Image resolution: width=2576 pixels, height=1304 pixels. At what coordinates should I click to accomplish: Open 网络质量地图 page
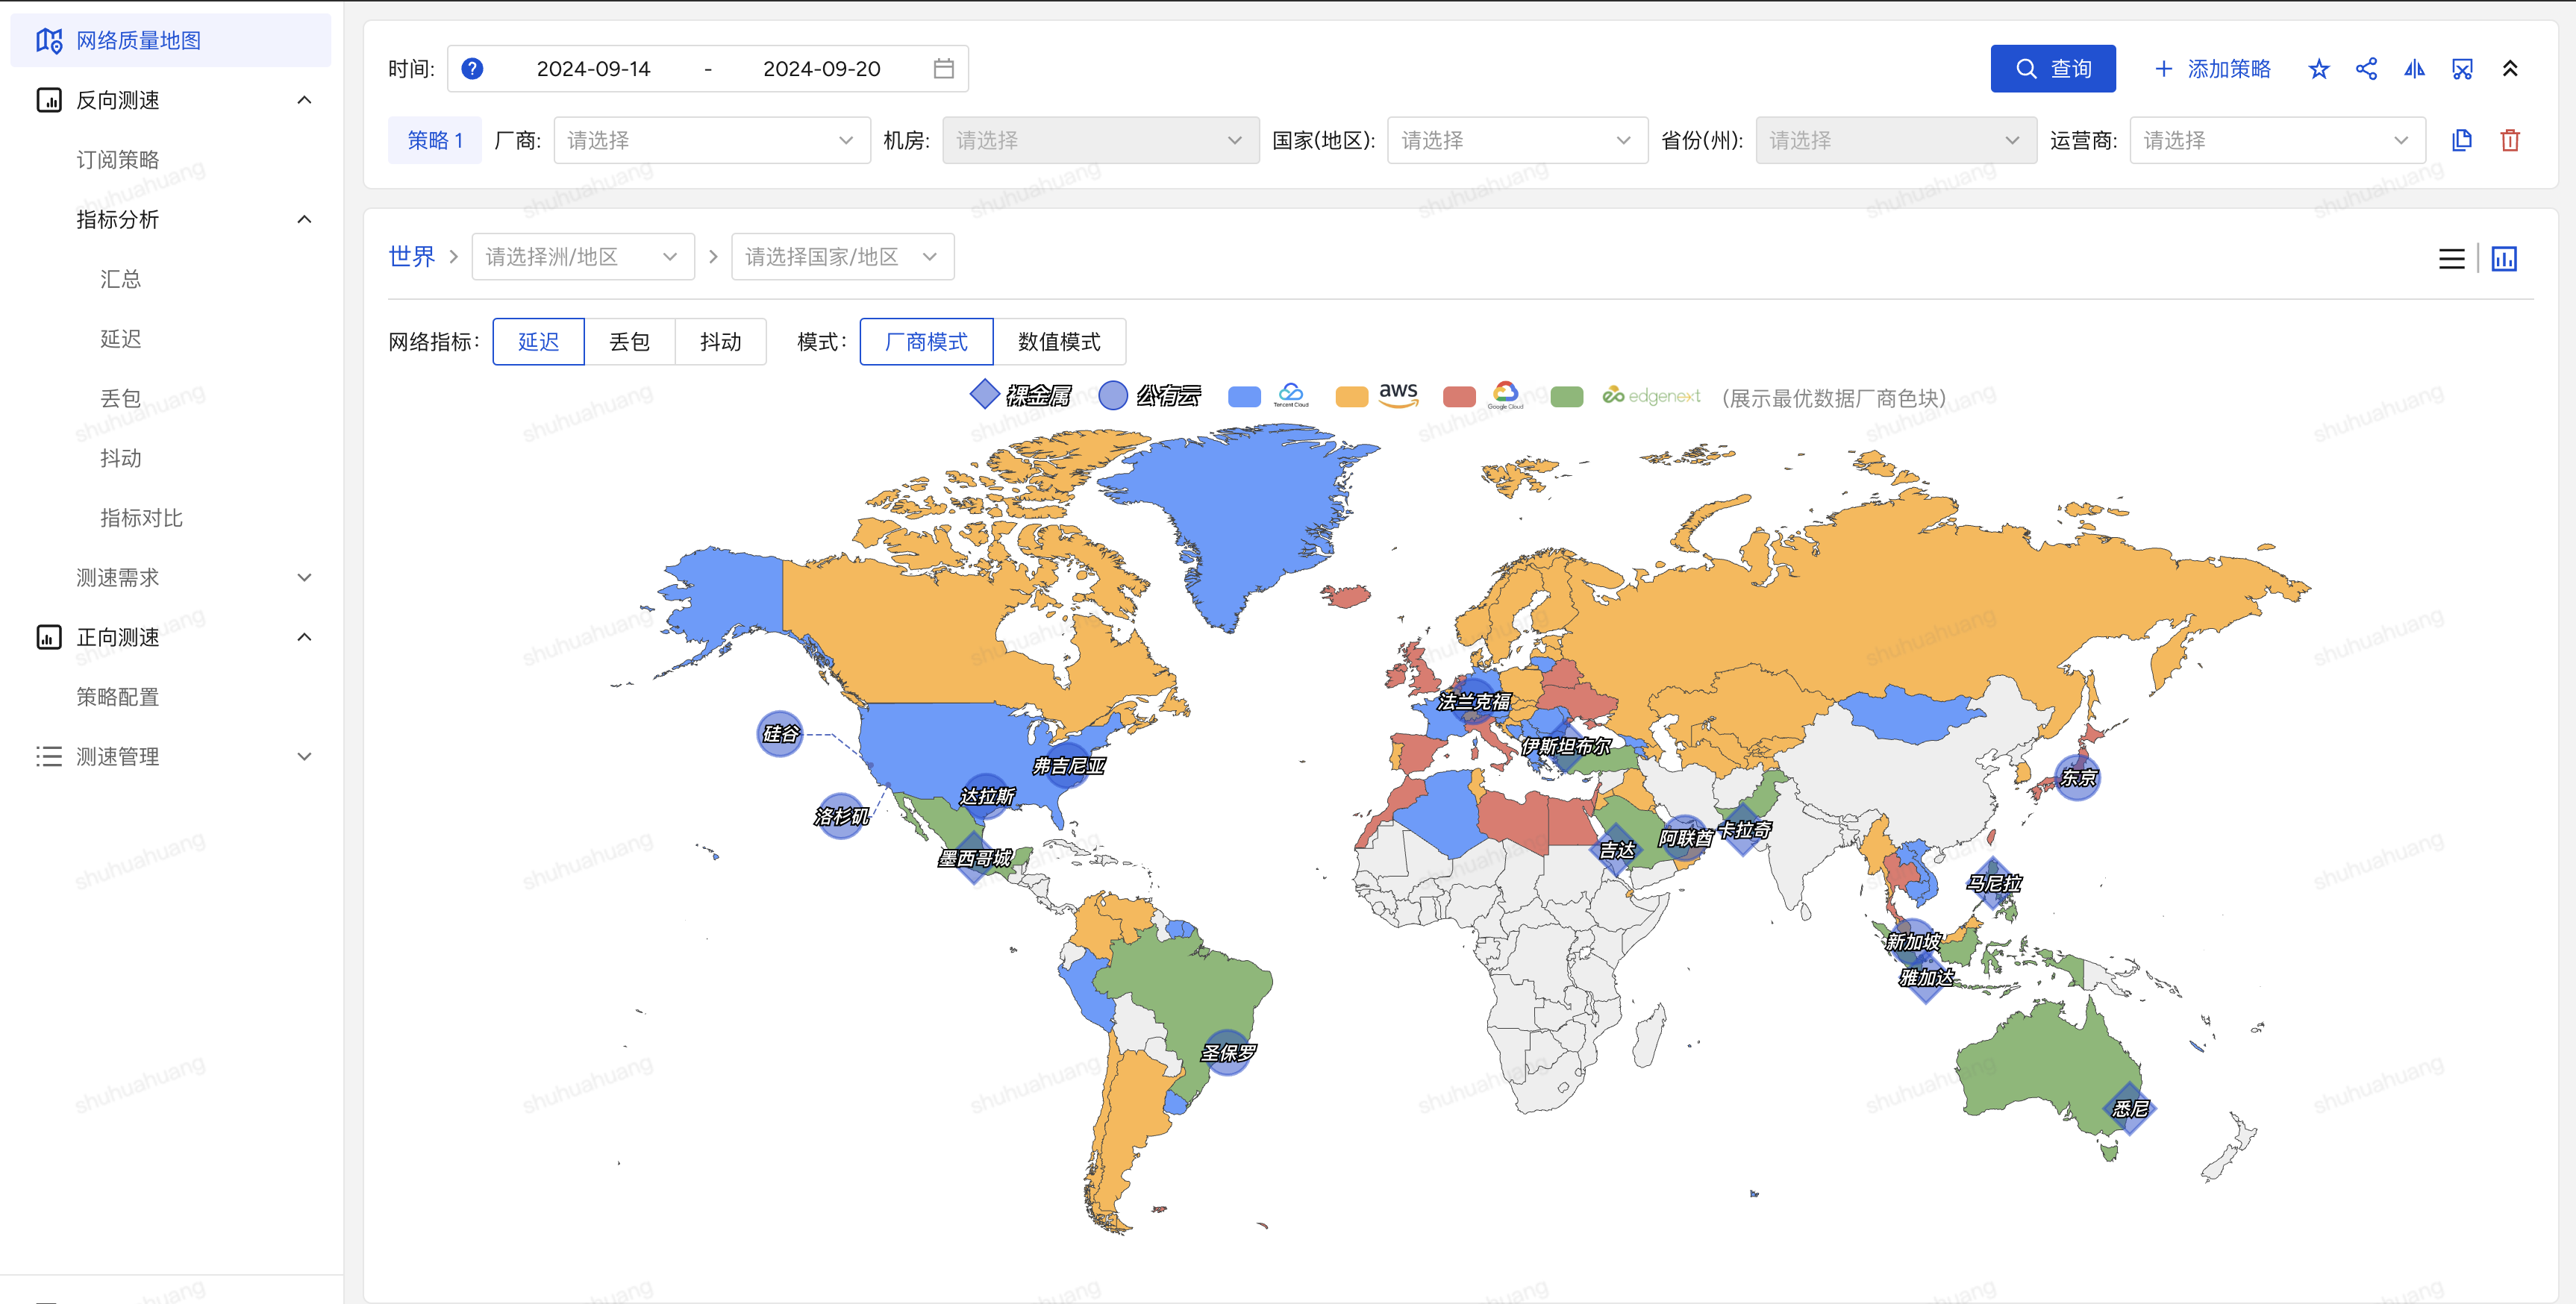click(x=170, y=40)
